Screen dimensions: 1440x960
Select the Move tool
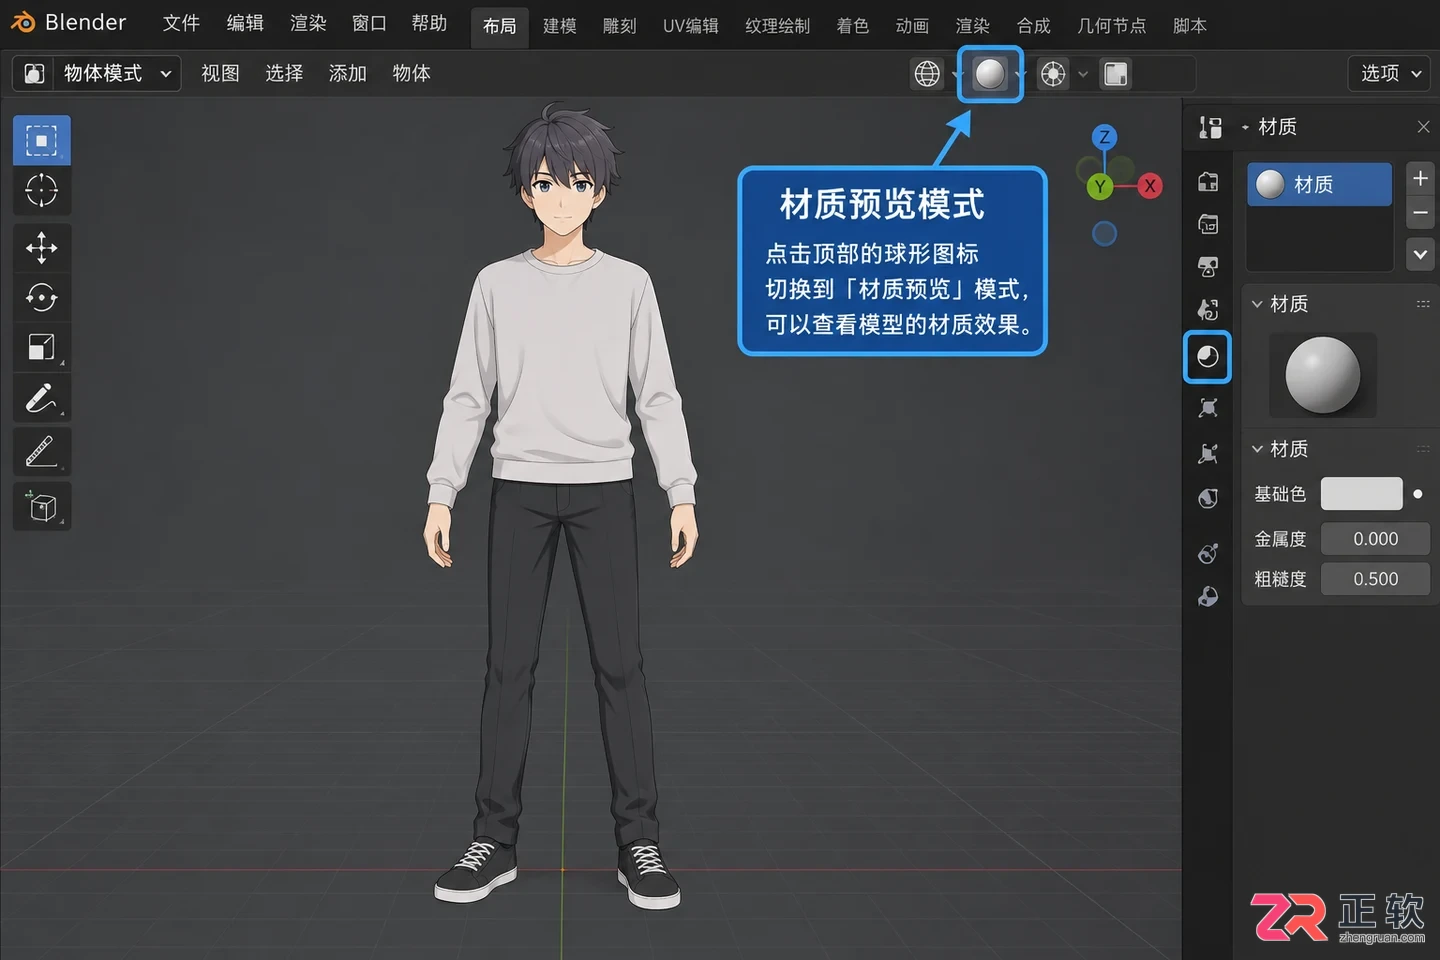[x=41, y=247]
